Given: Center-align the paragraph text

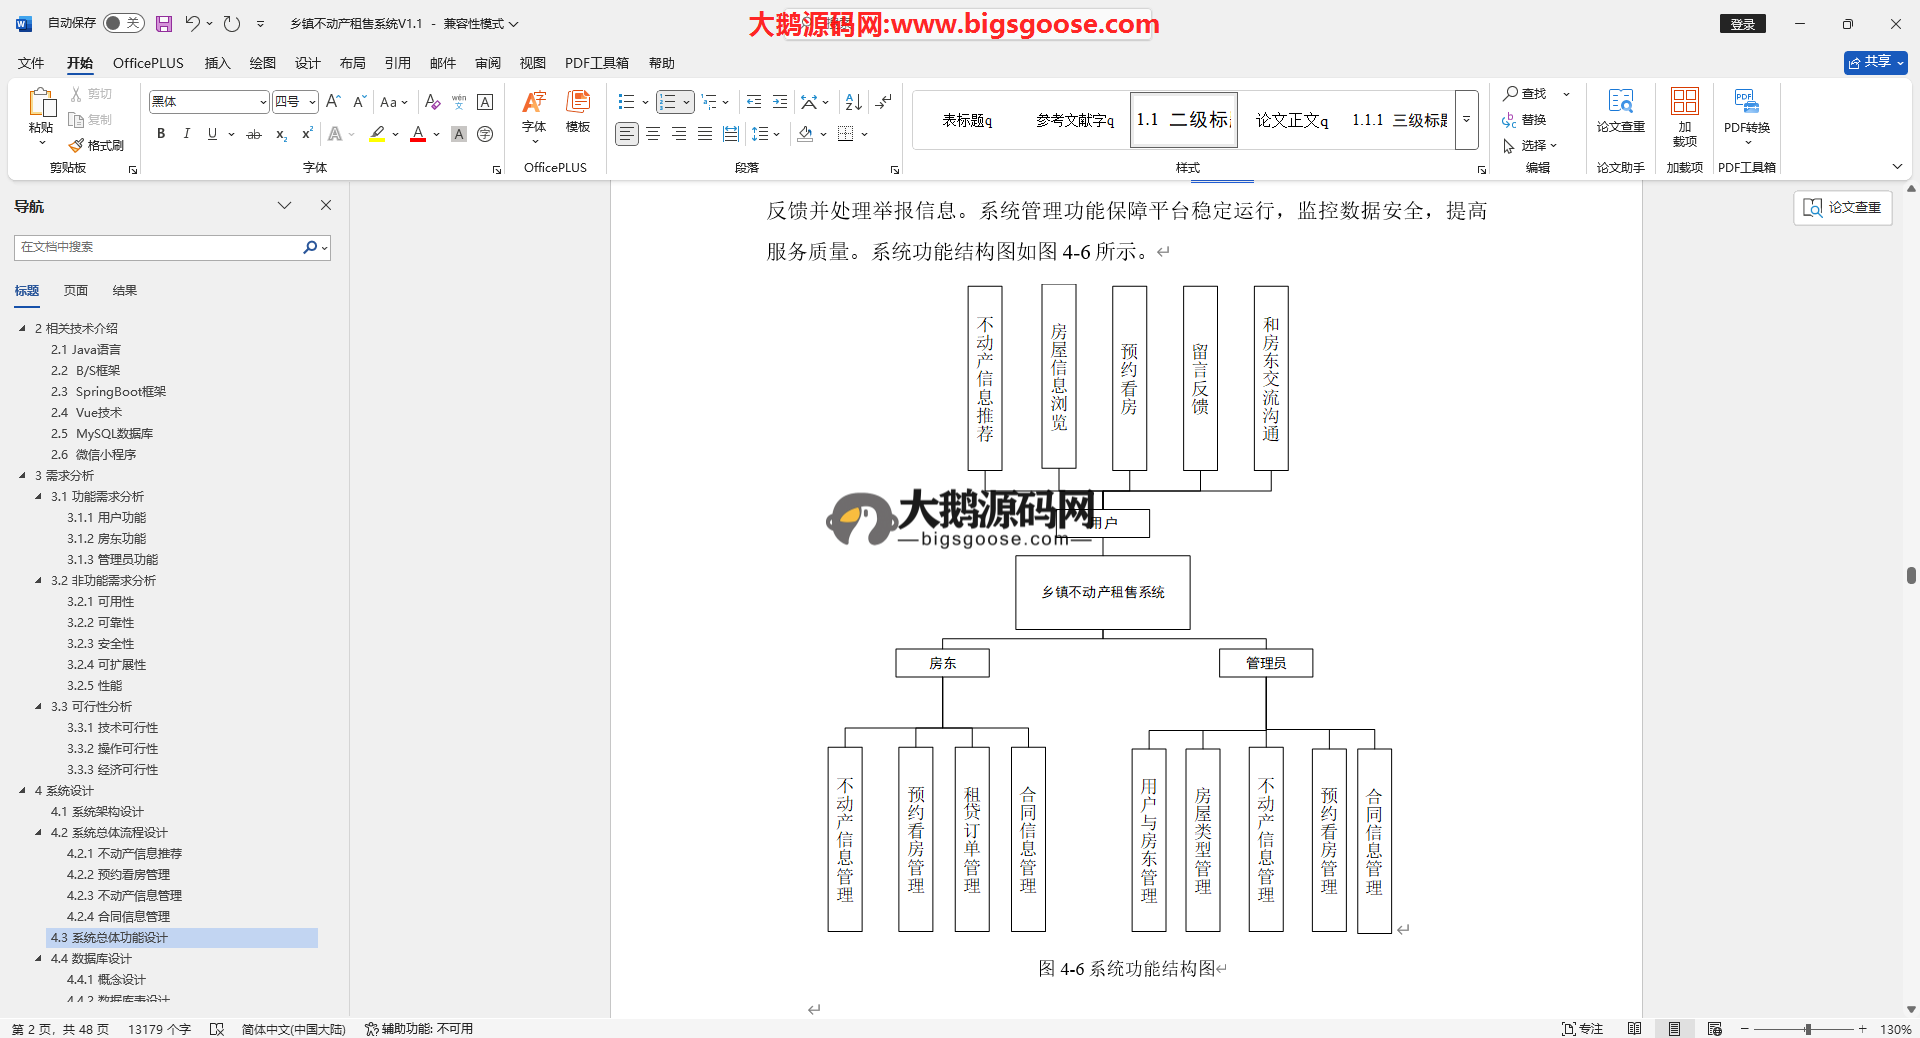Looking at the screenshot, I should click(653, 134).
